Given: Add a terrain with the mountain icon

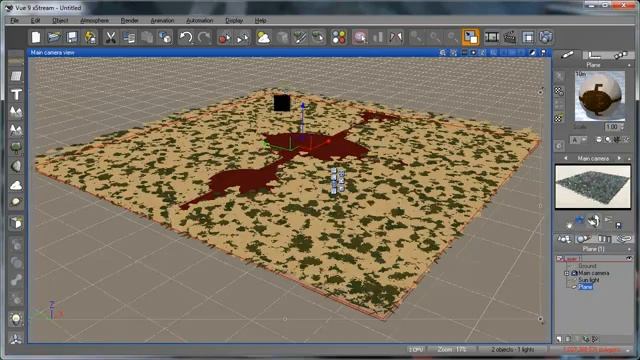Looking at the screenshot, I should (x=16, y=112).
